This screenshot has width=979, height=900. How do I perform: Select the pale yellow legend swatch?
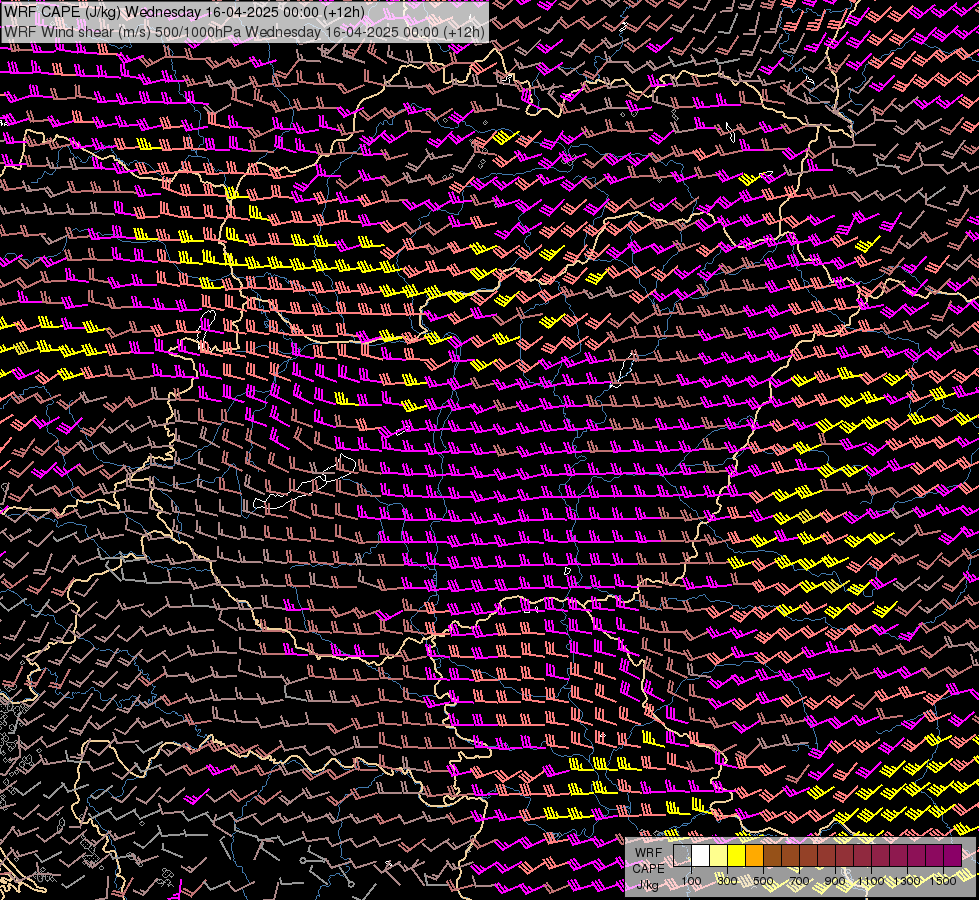point(719,856)
